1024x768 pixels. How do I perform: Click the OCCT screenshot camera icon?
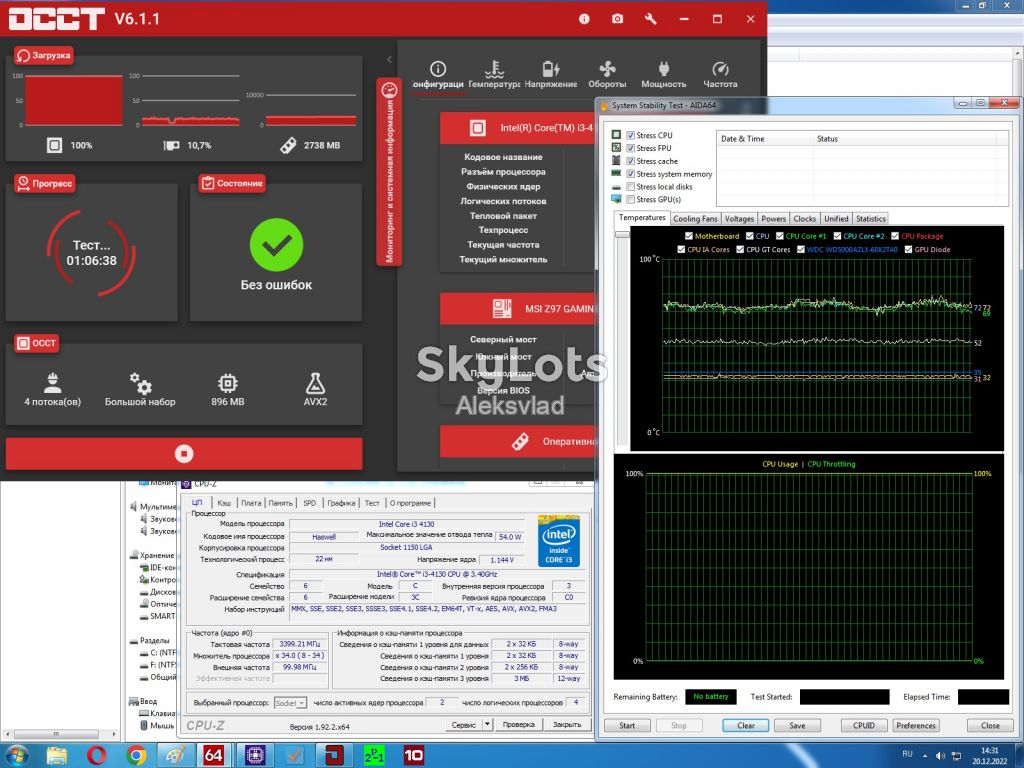617,19
